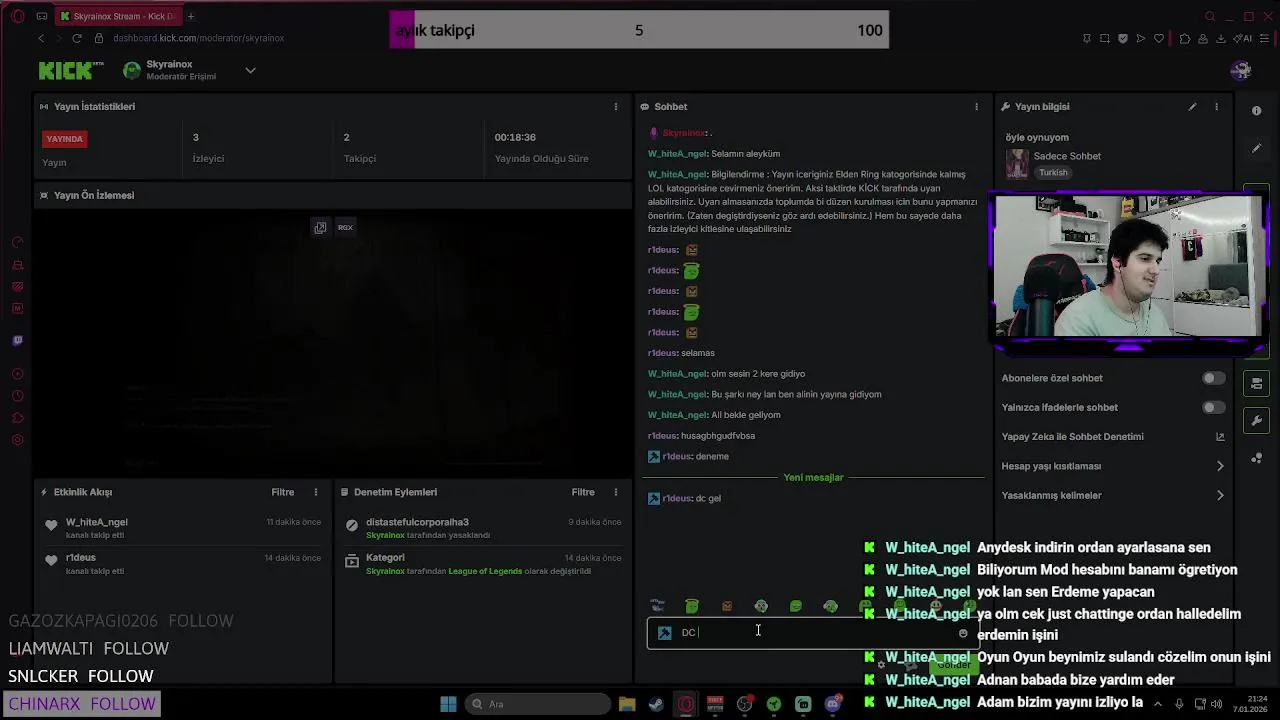
Task: Open browser downloads icon
Action: pyautogui.click(x=1220, y=38)
